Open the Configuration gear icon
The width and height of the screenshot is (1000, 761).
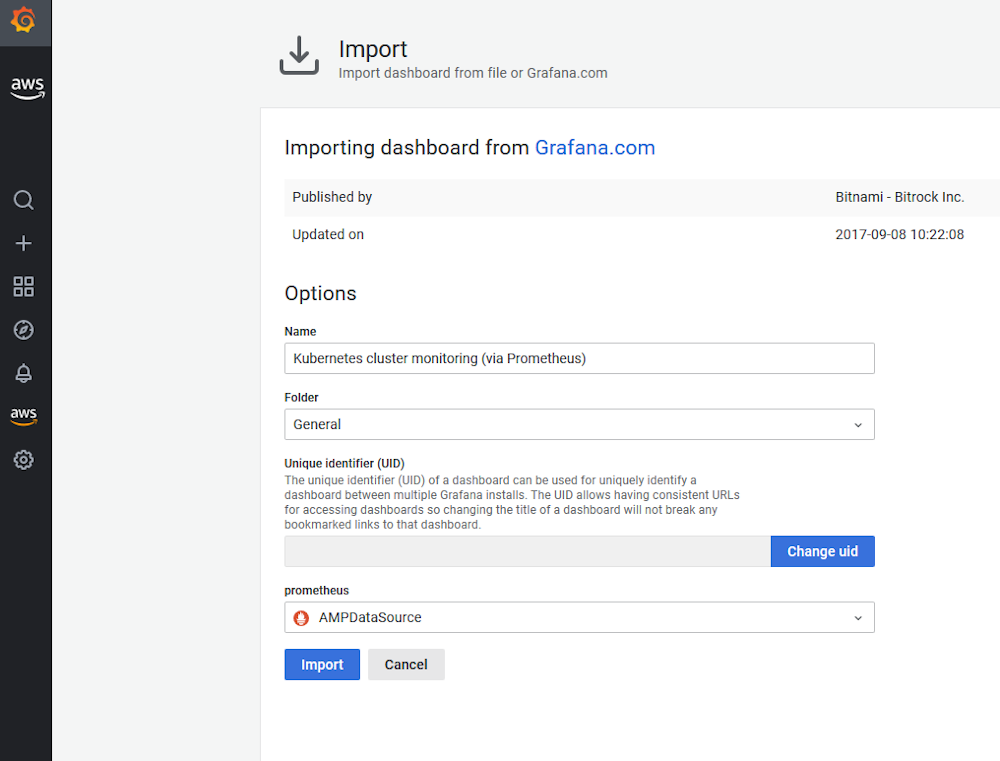pyautogui.click(x=24, y=460)
